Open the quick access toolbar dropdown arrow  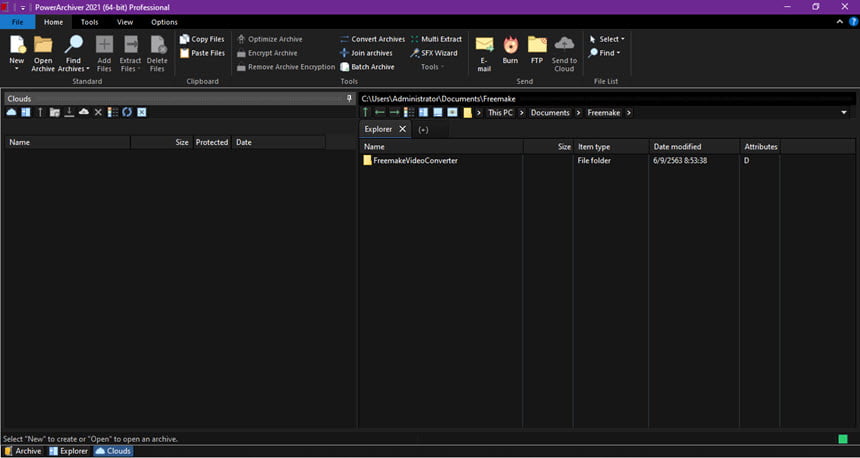tap(23, 8)
